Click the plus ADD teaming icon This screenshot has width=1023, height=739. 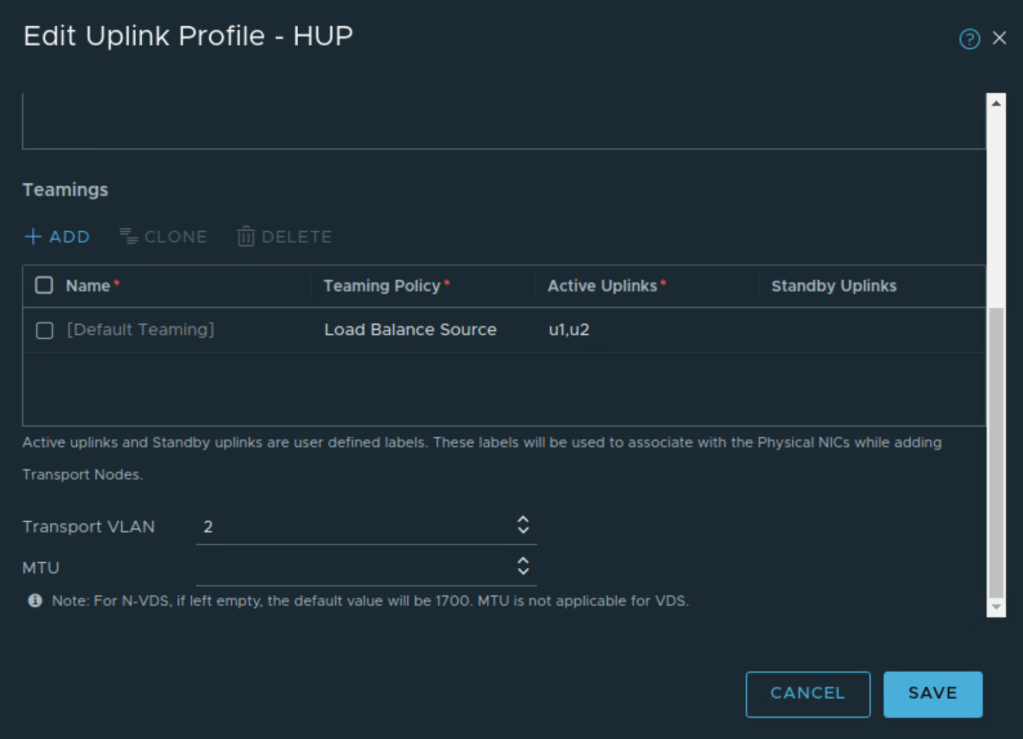point(33,237)
